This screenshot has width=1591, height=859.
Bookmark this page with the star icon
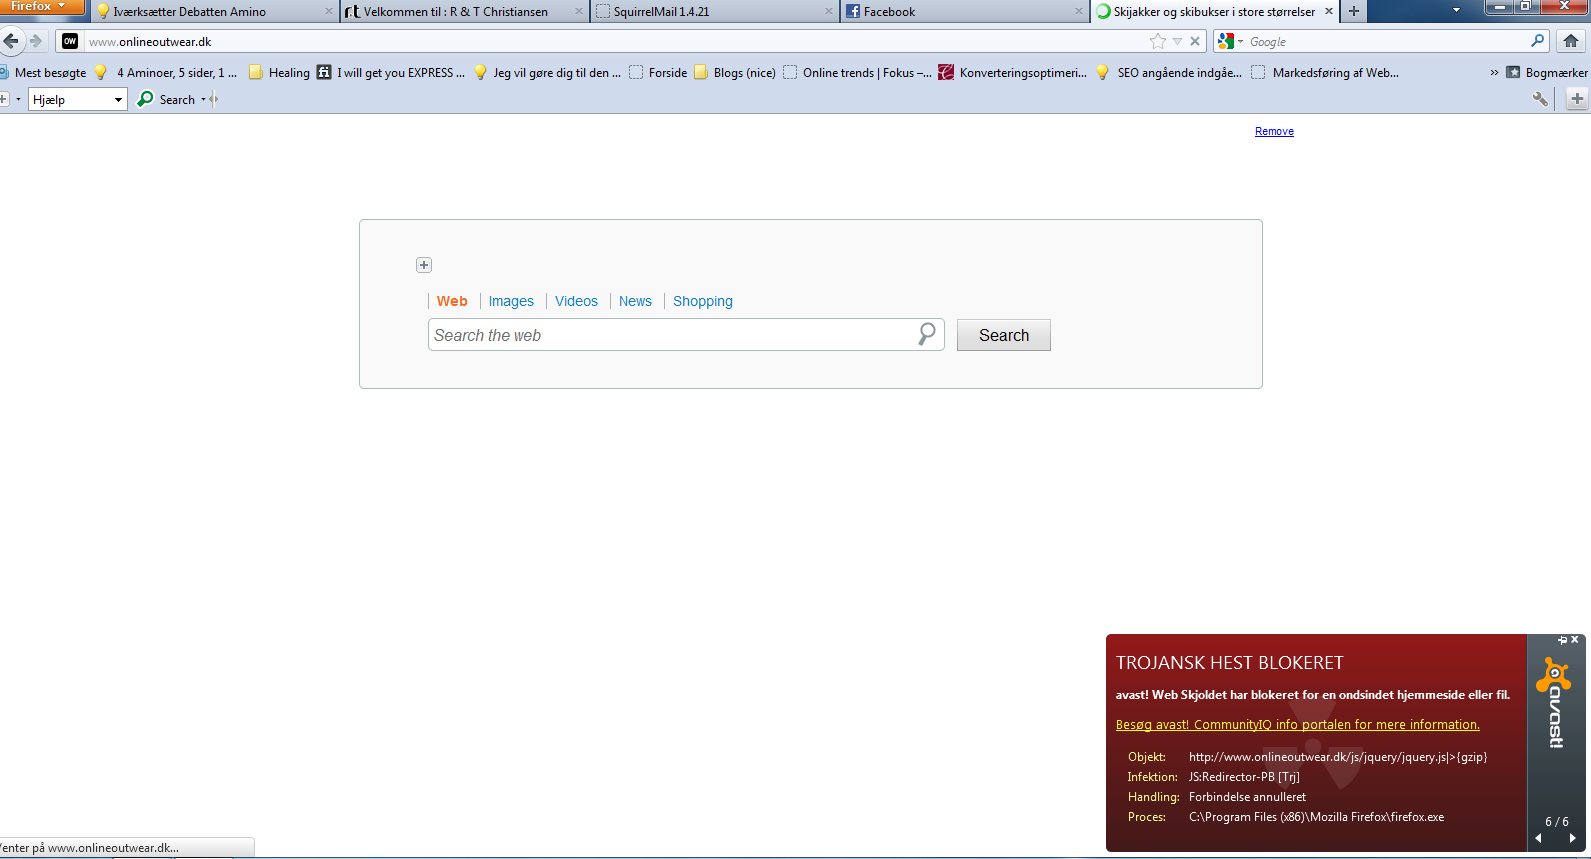1158,41
